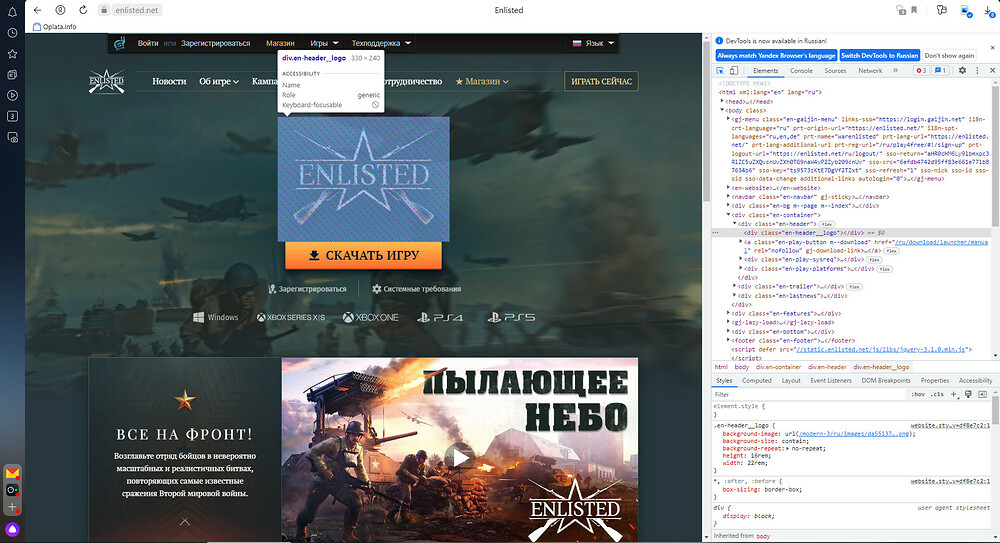Collapse the body element node
The width and height of the screenshot is (1000, 543).
(x=723, y=110)
